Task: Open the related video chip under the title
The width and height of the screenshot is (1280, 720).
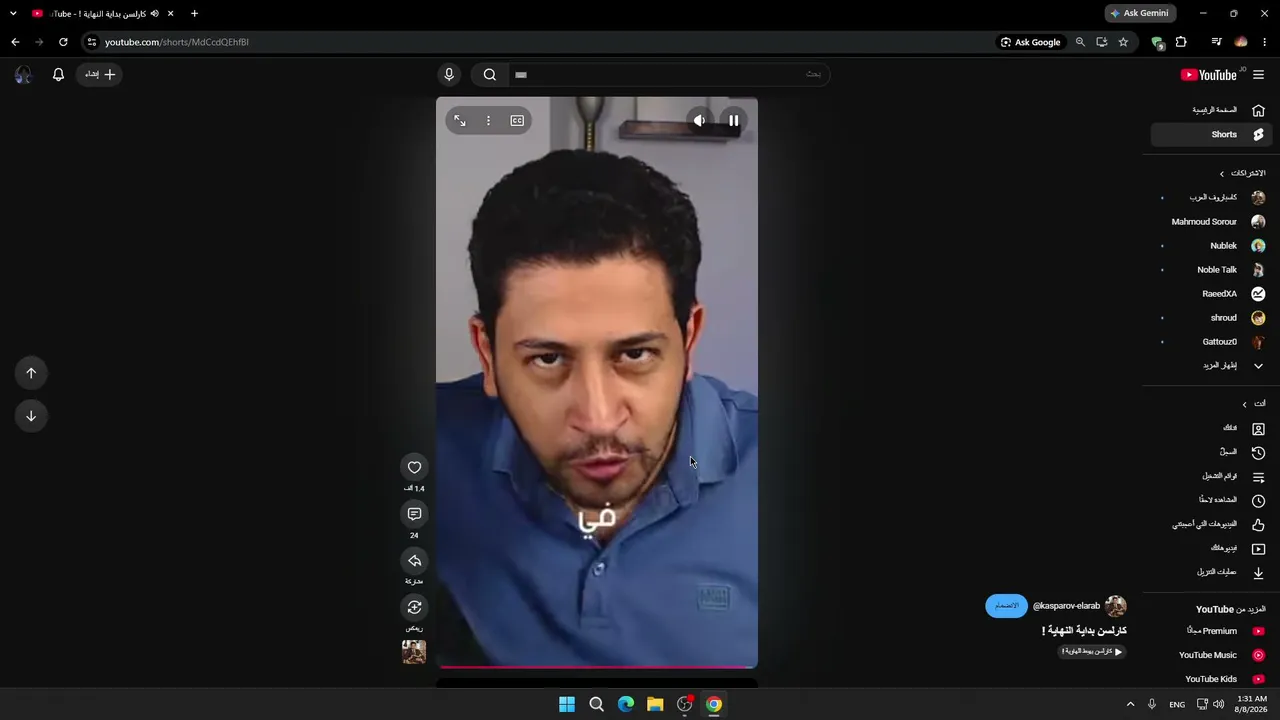Action: point(1091,652)
